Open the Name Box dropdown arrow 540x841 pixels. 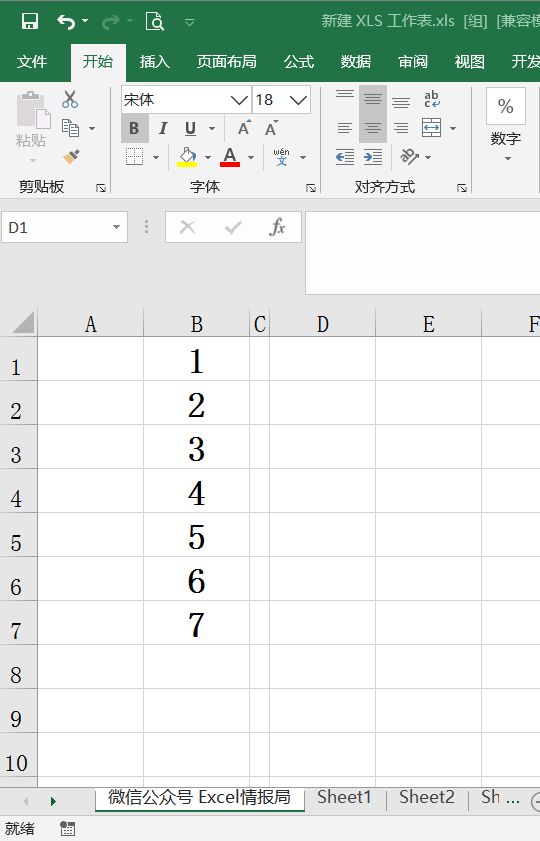(116, 227)
